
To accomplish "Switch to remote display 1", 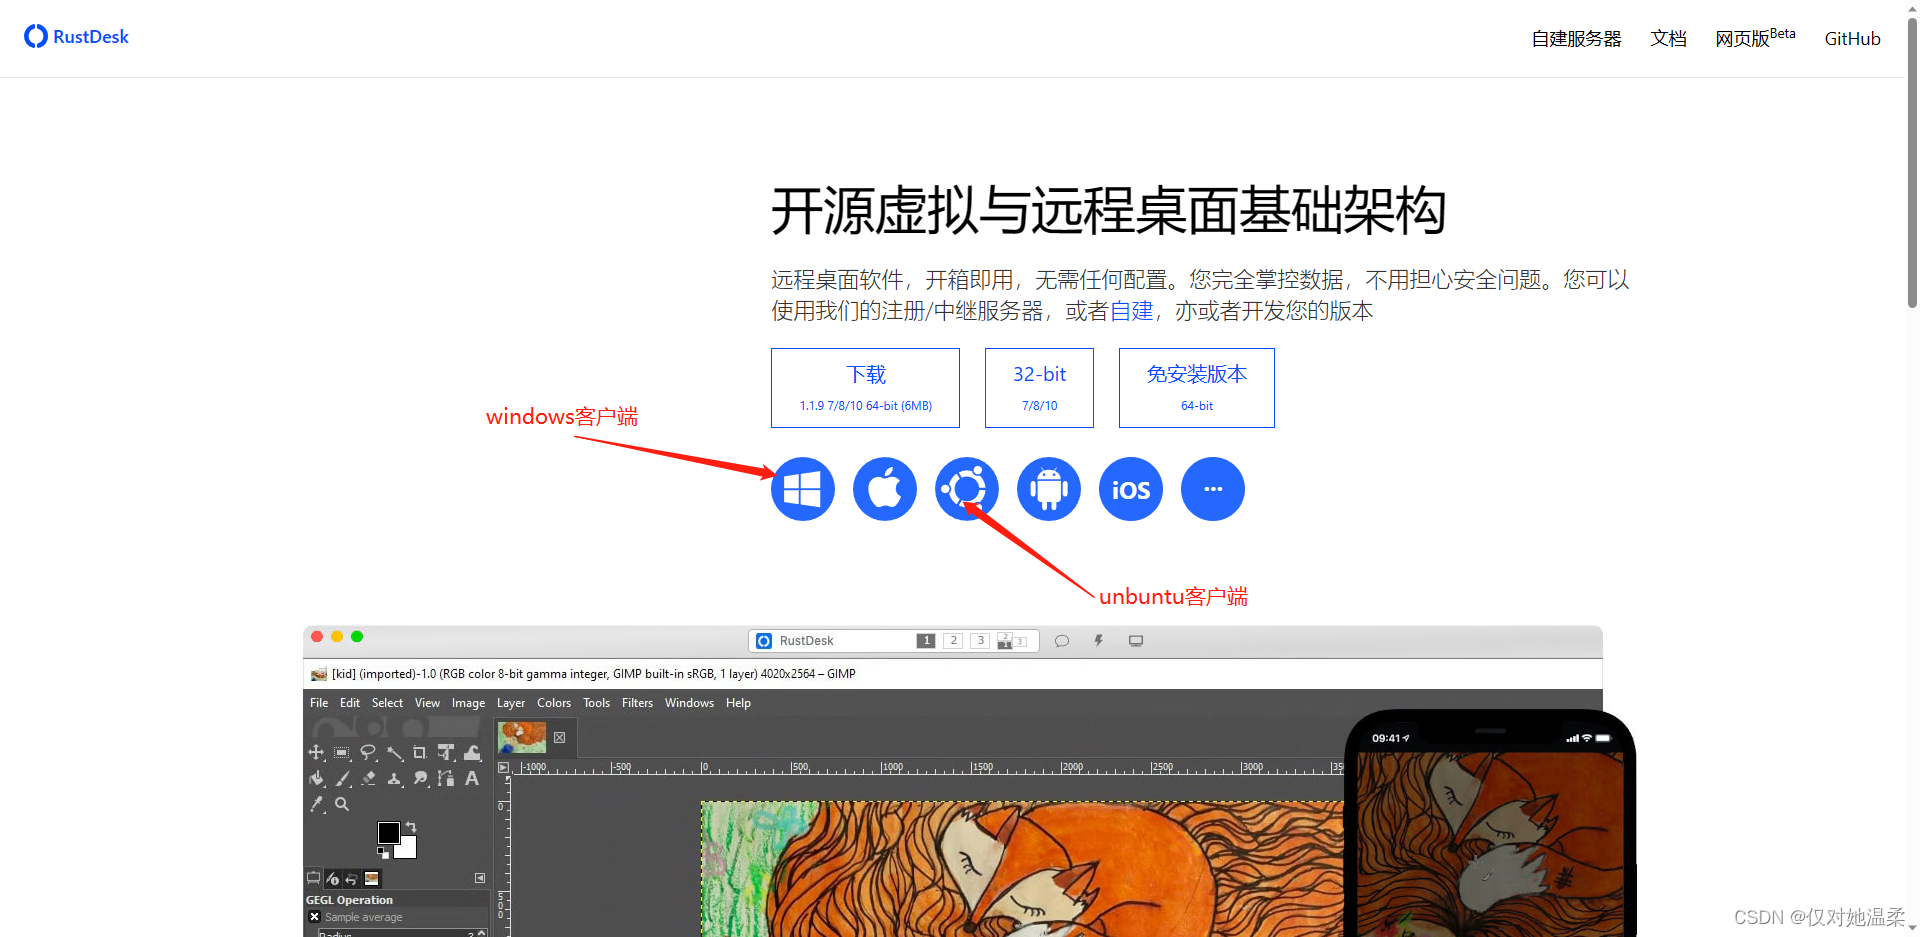I will [926, 641].
